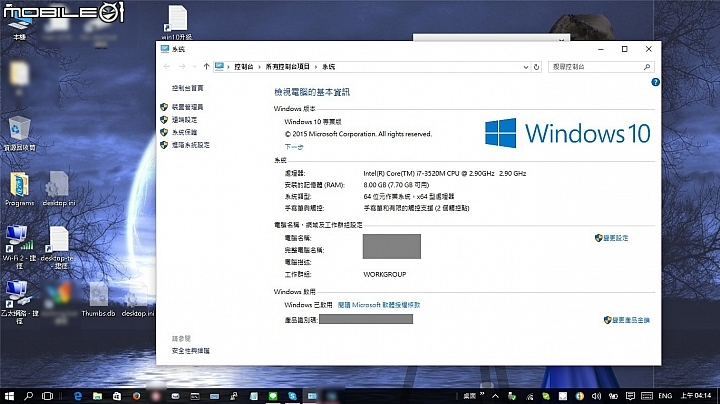Click the active System window taskbar button

(312, 396)
